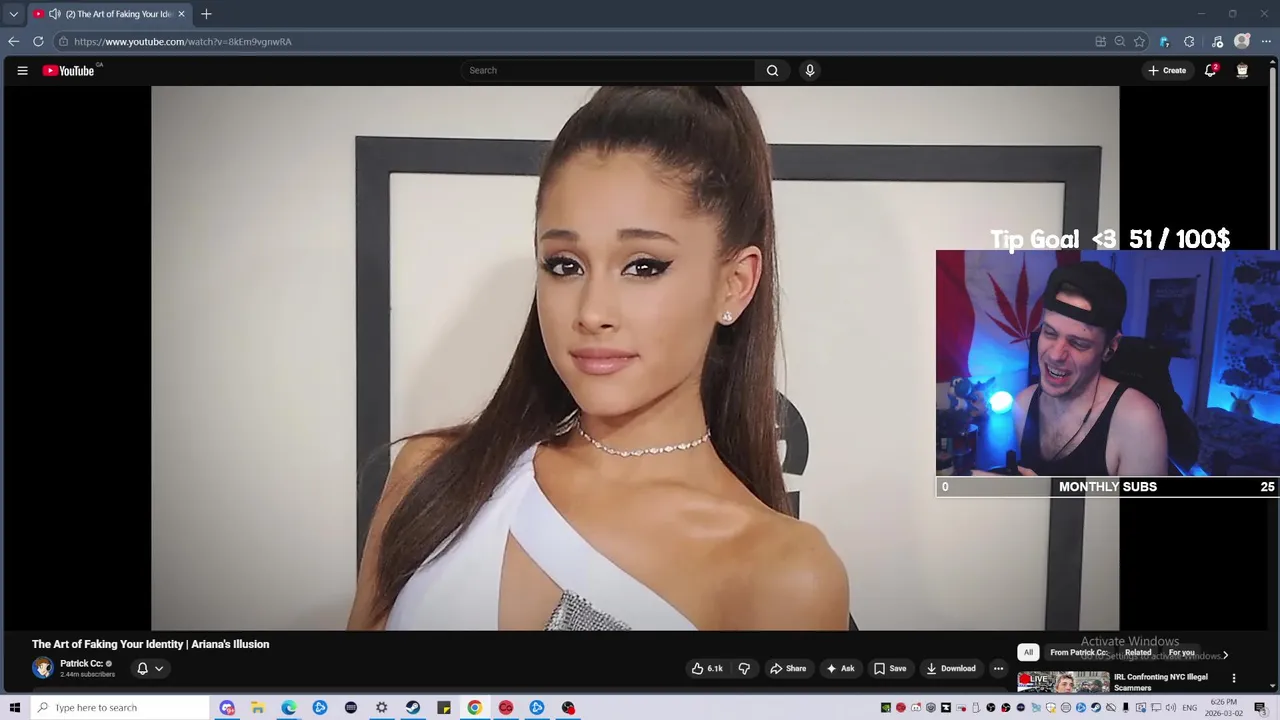
Task: Open Chrome from the taskbar
Action: click(474, 708)
